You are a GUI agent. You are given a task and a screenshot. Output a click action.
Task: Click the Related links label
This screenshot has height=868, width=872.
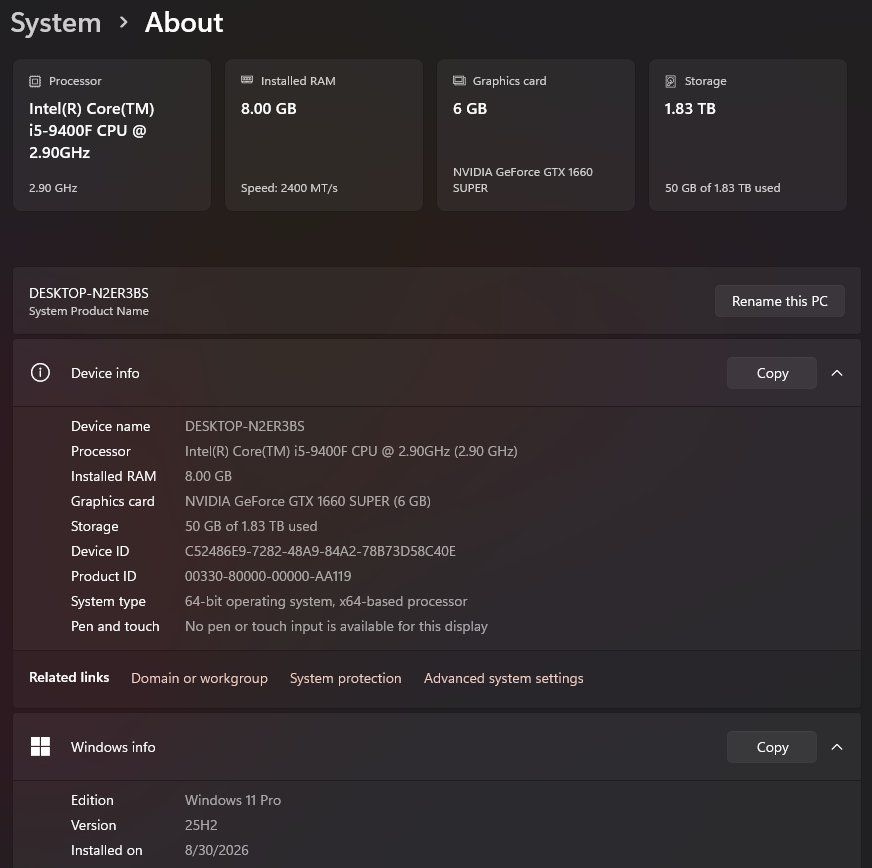click(x=69, y=677)
